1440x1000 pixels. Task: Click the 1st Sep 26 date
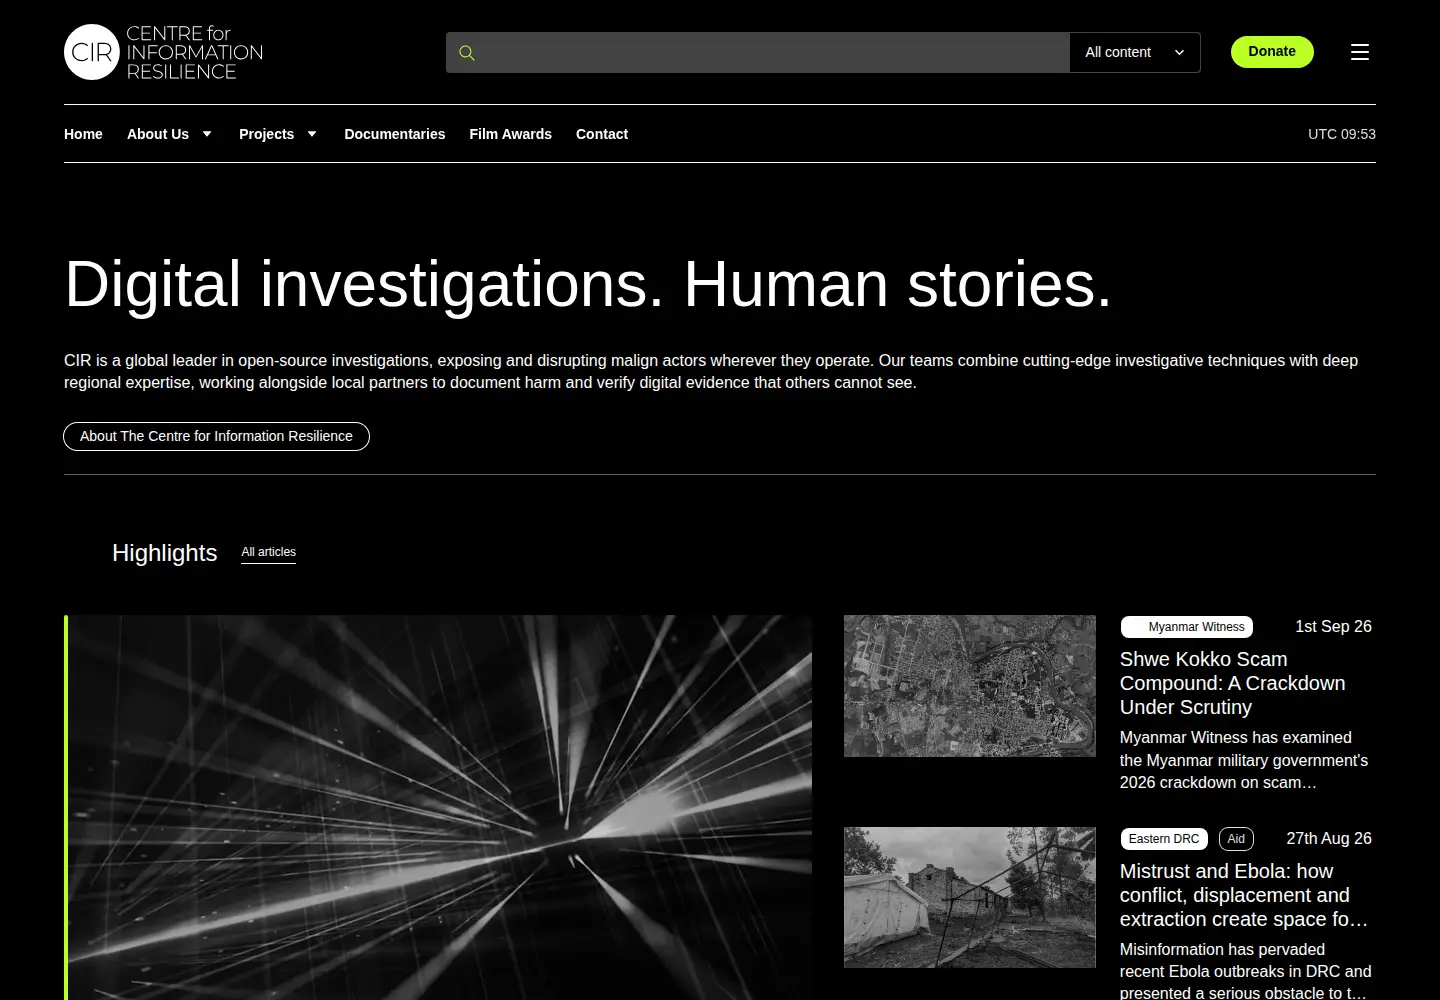coord(1333,626)
